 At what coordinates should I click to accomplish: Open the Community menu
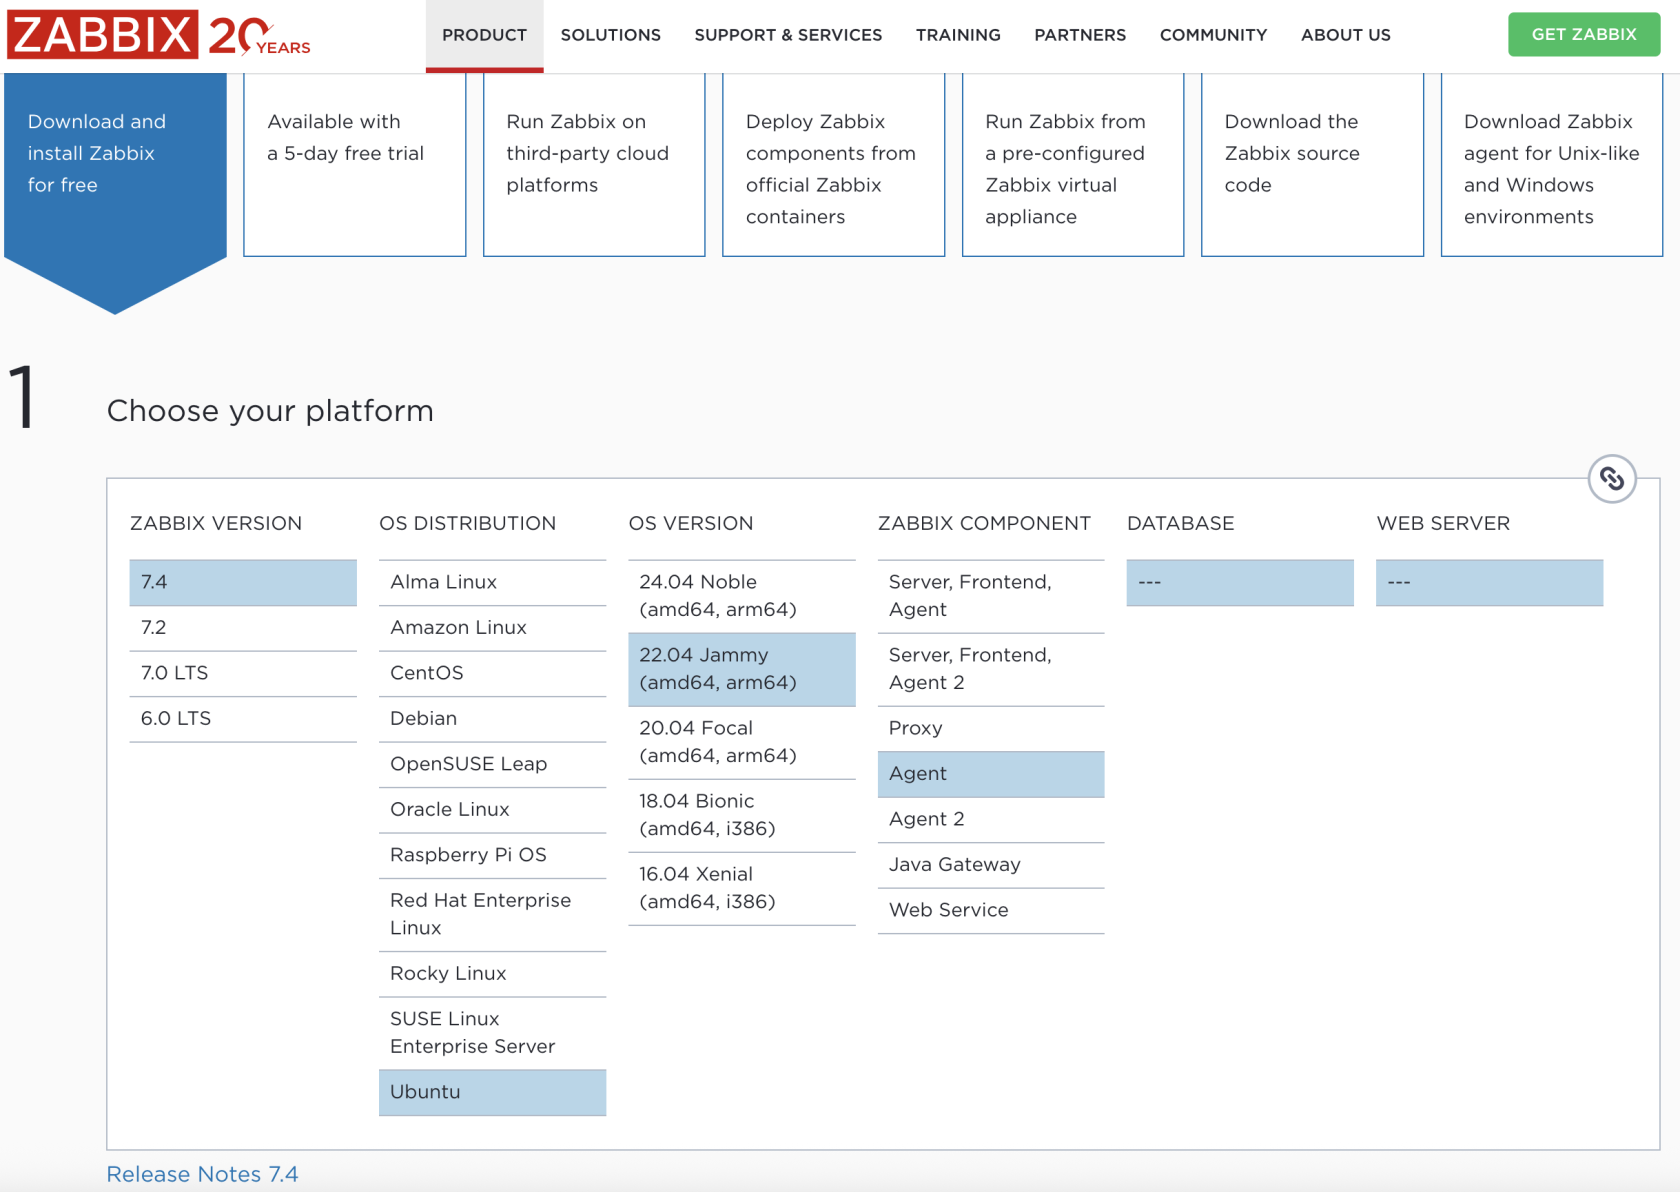tap(1213, 35)
